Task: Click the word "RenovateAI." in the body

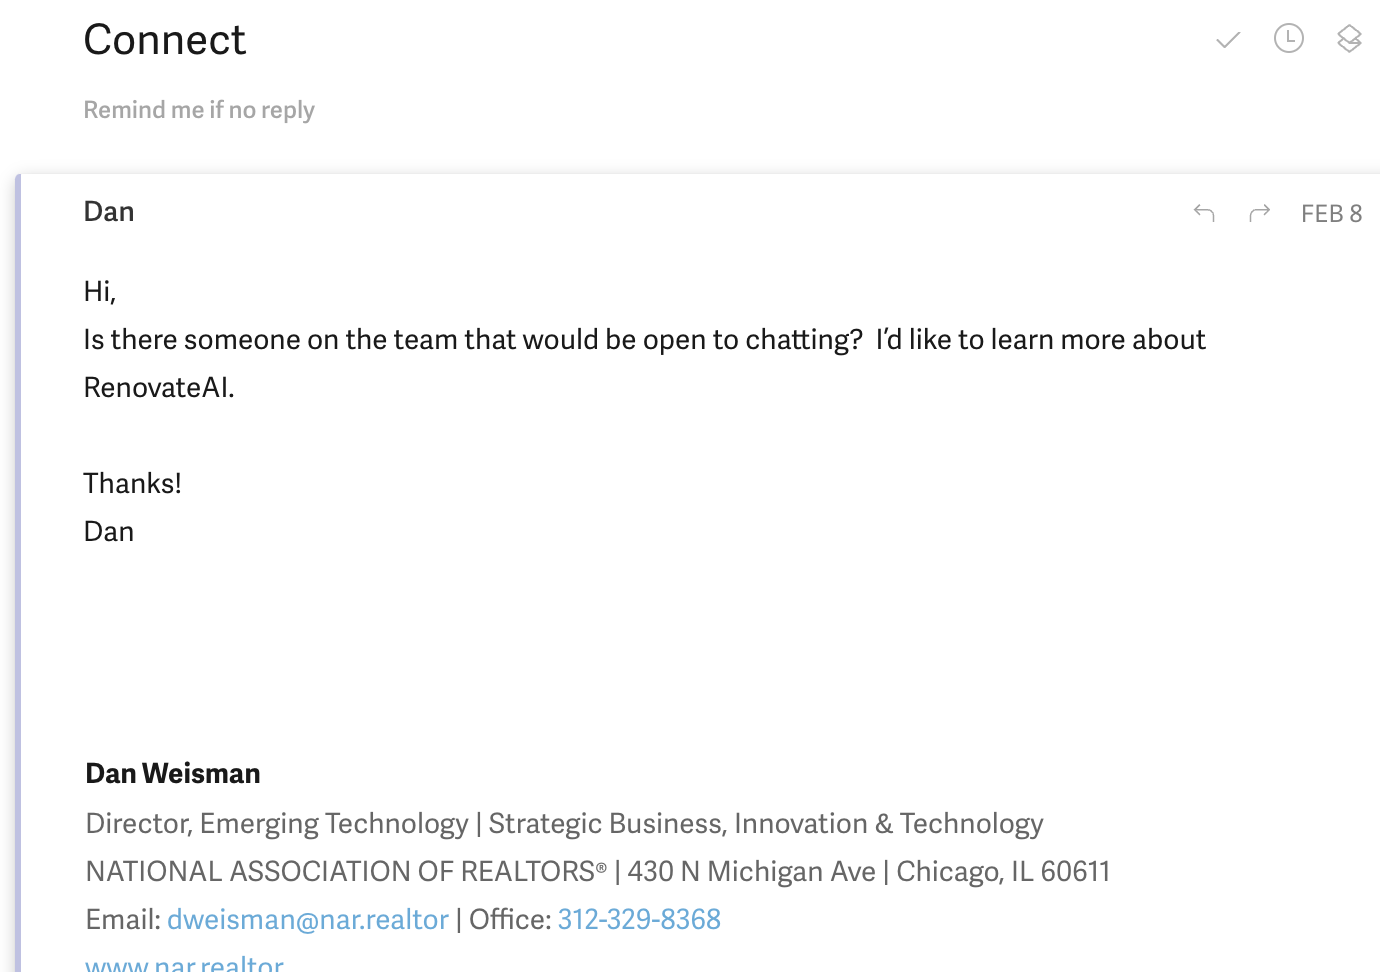Action: [159, 388]
